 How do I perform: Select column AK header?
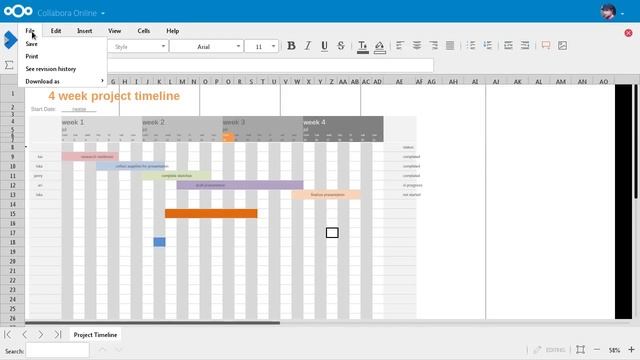click(x=518, y=82)
